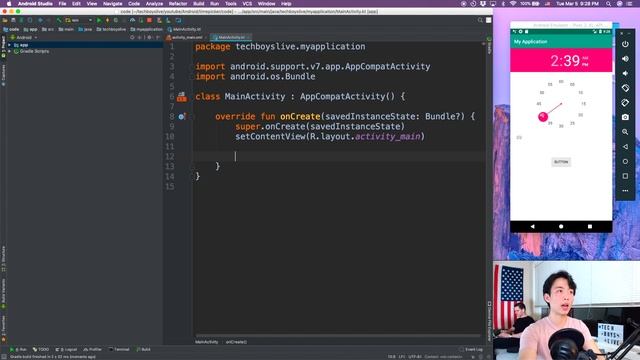The image size is (640, 360).
Task: Open the VCS menu
Action: pos(247,3)
